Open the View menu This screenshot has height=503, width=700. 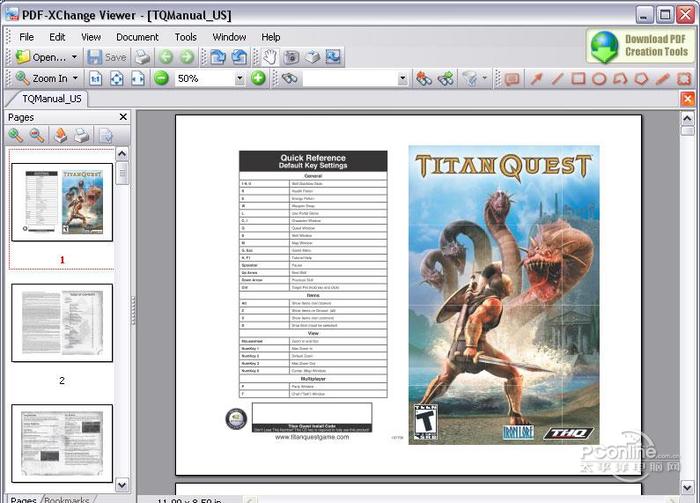tap(91, 37)
